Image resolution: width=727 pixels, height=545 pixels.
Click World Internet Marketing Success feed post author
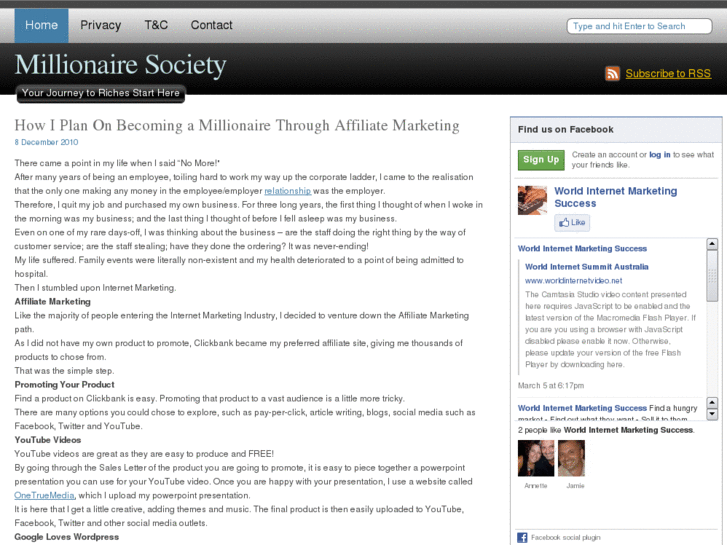coord(582,249)
